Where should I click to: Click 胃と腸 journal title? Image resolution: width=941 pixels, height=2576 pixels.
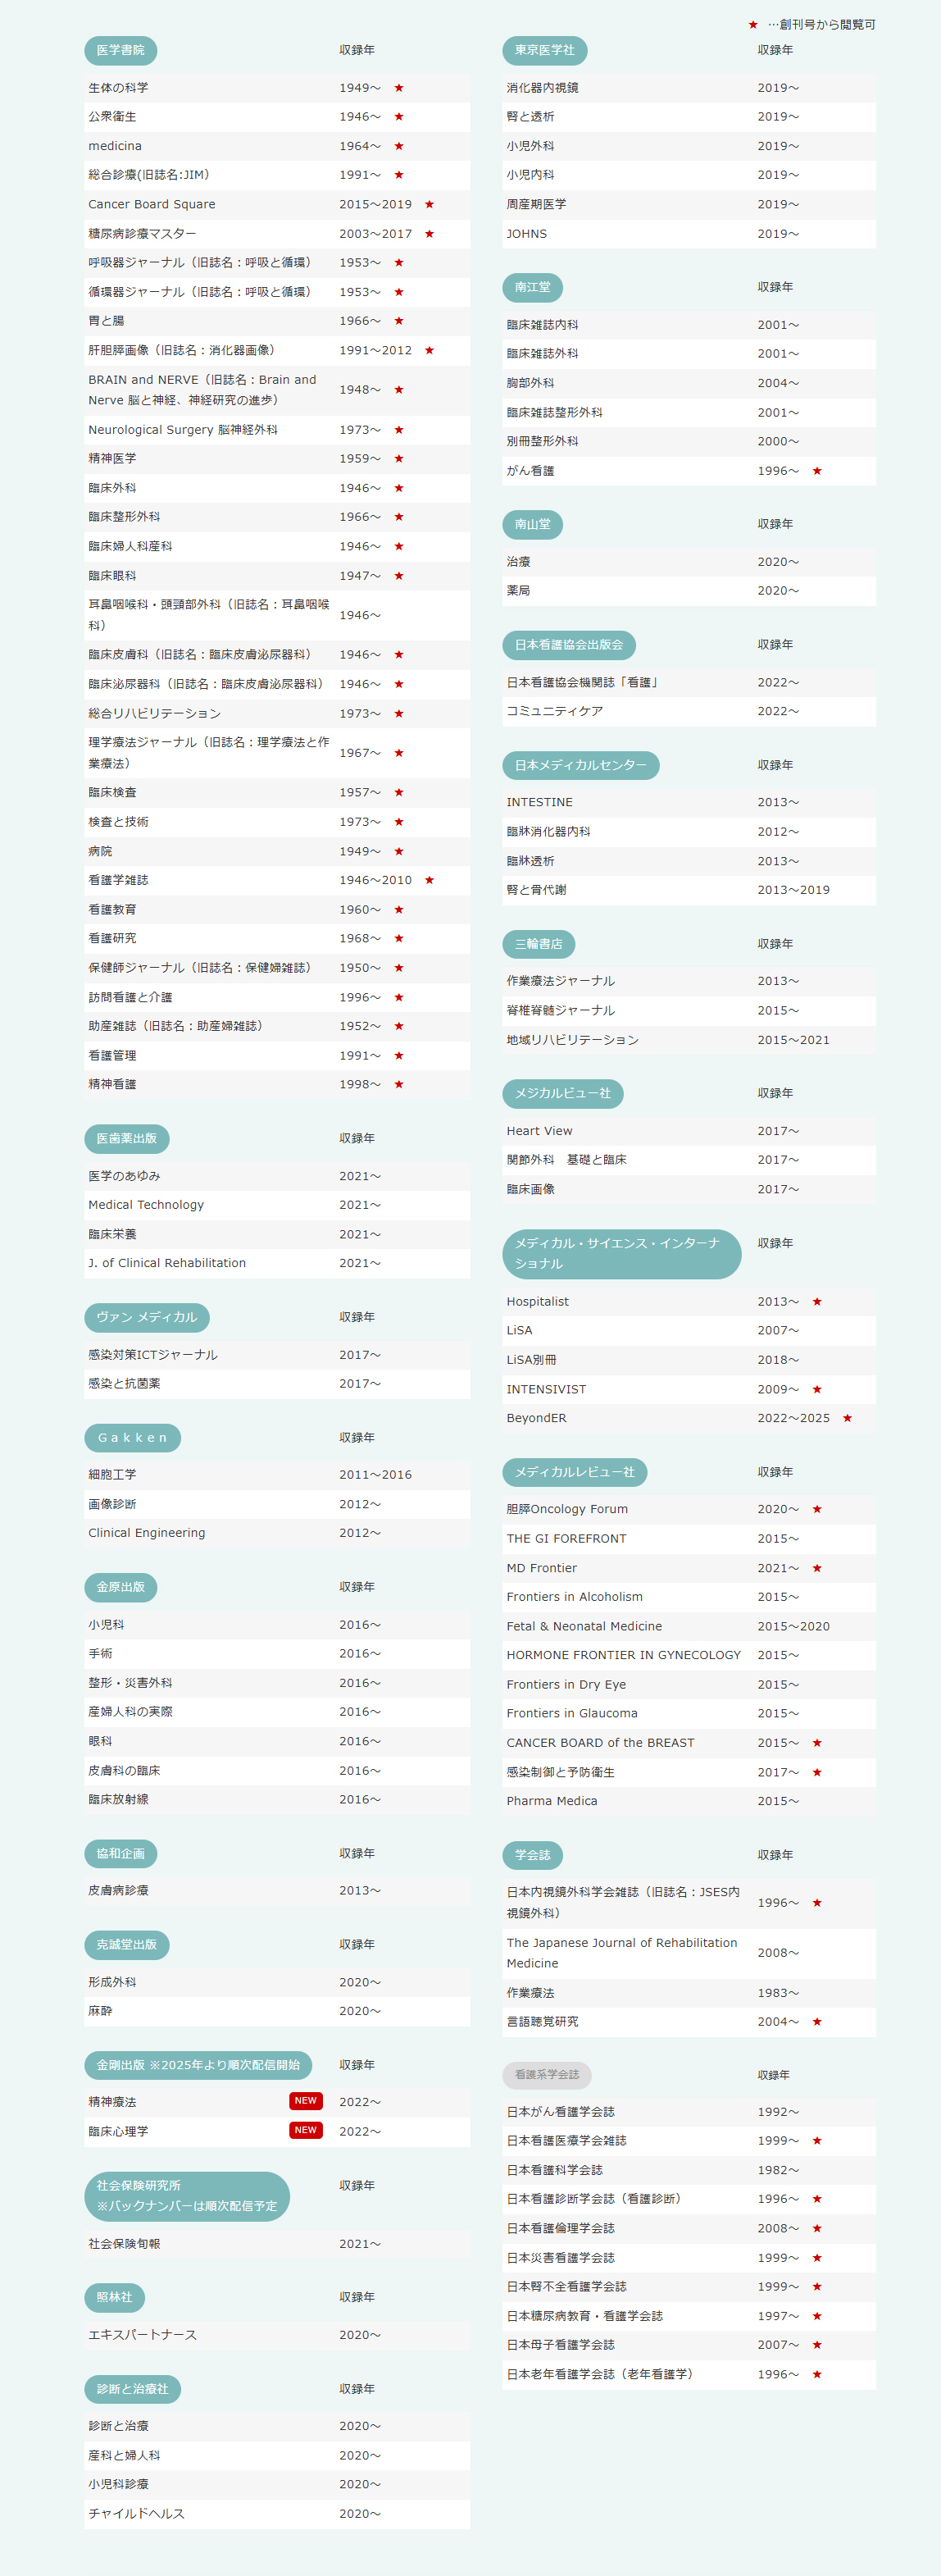(106, 321)
